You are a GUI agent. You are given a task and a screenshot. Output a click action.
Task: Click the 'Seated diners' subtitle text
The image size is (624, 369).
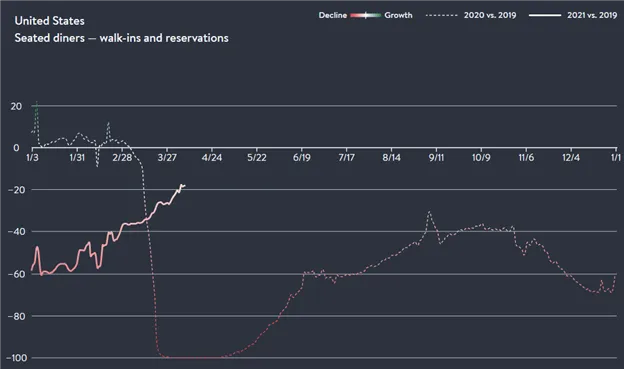[x=49, y=38]
